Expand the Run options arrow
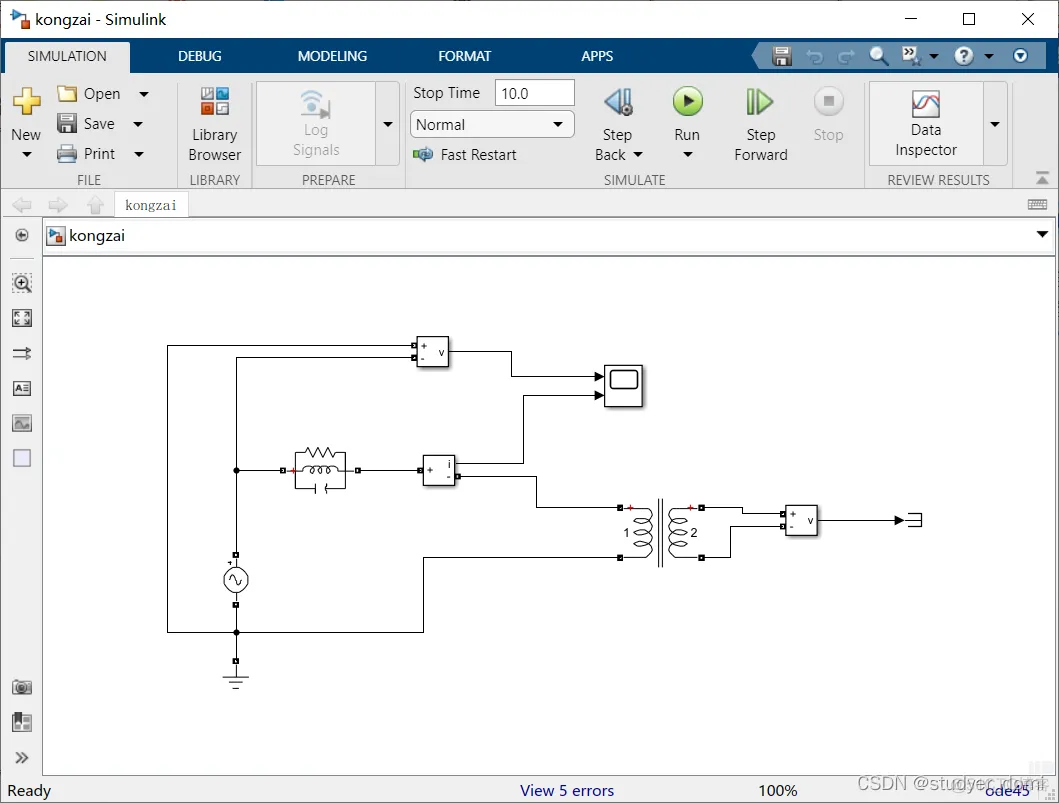The image size is (1059, 803). pos(688,155)
